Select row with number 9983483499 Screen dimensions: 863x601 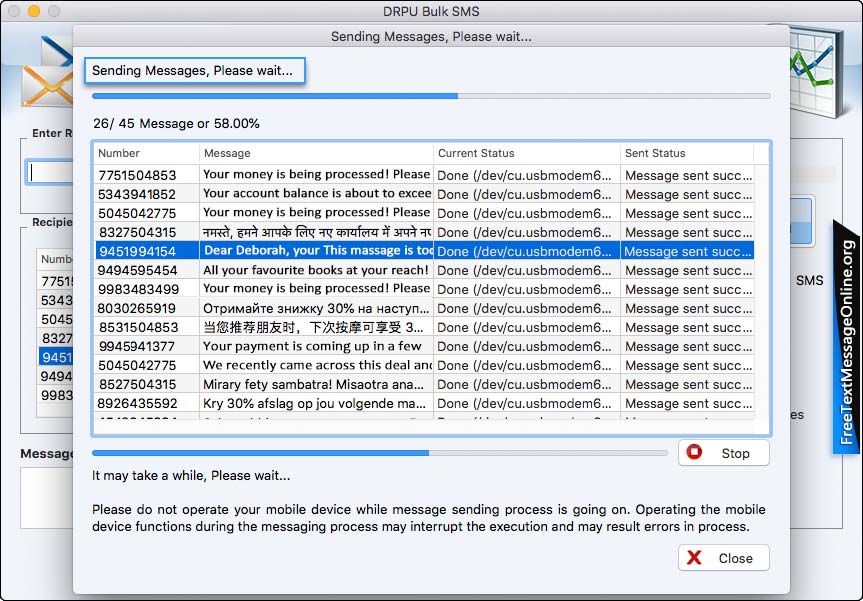(424, 289)
